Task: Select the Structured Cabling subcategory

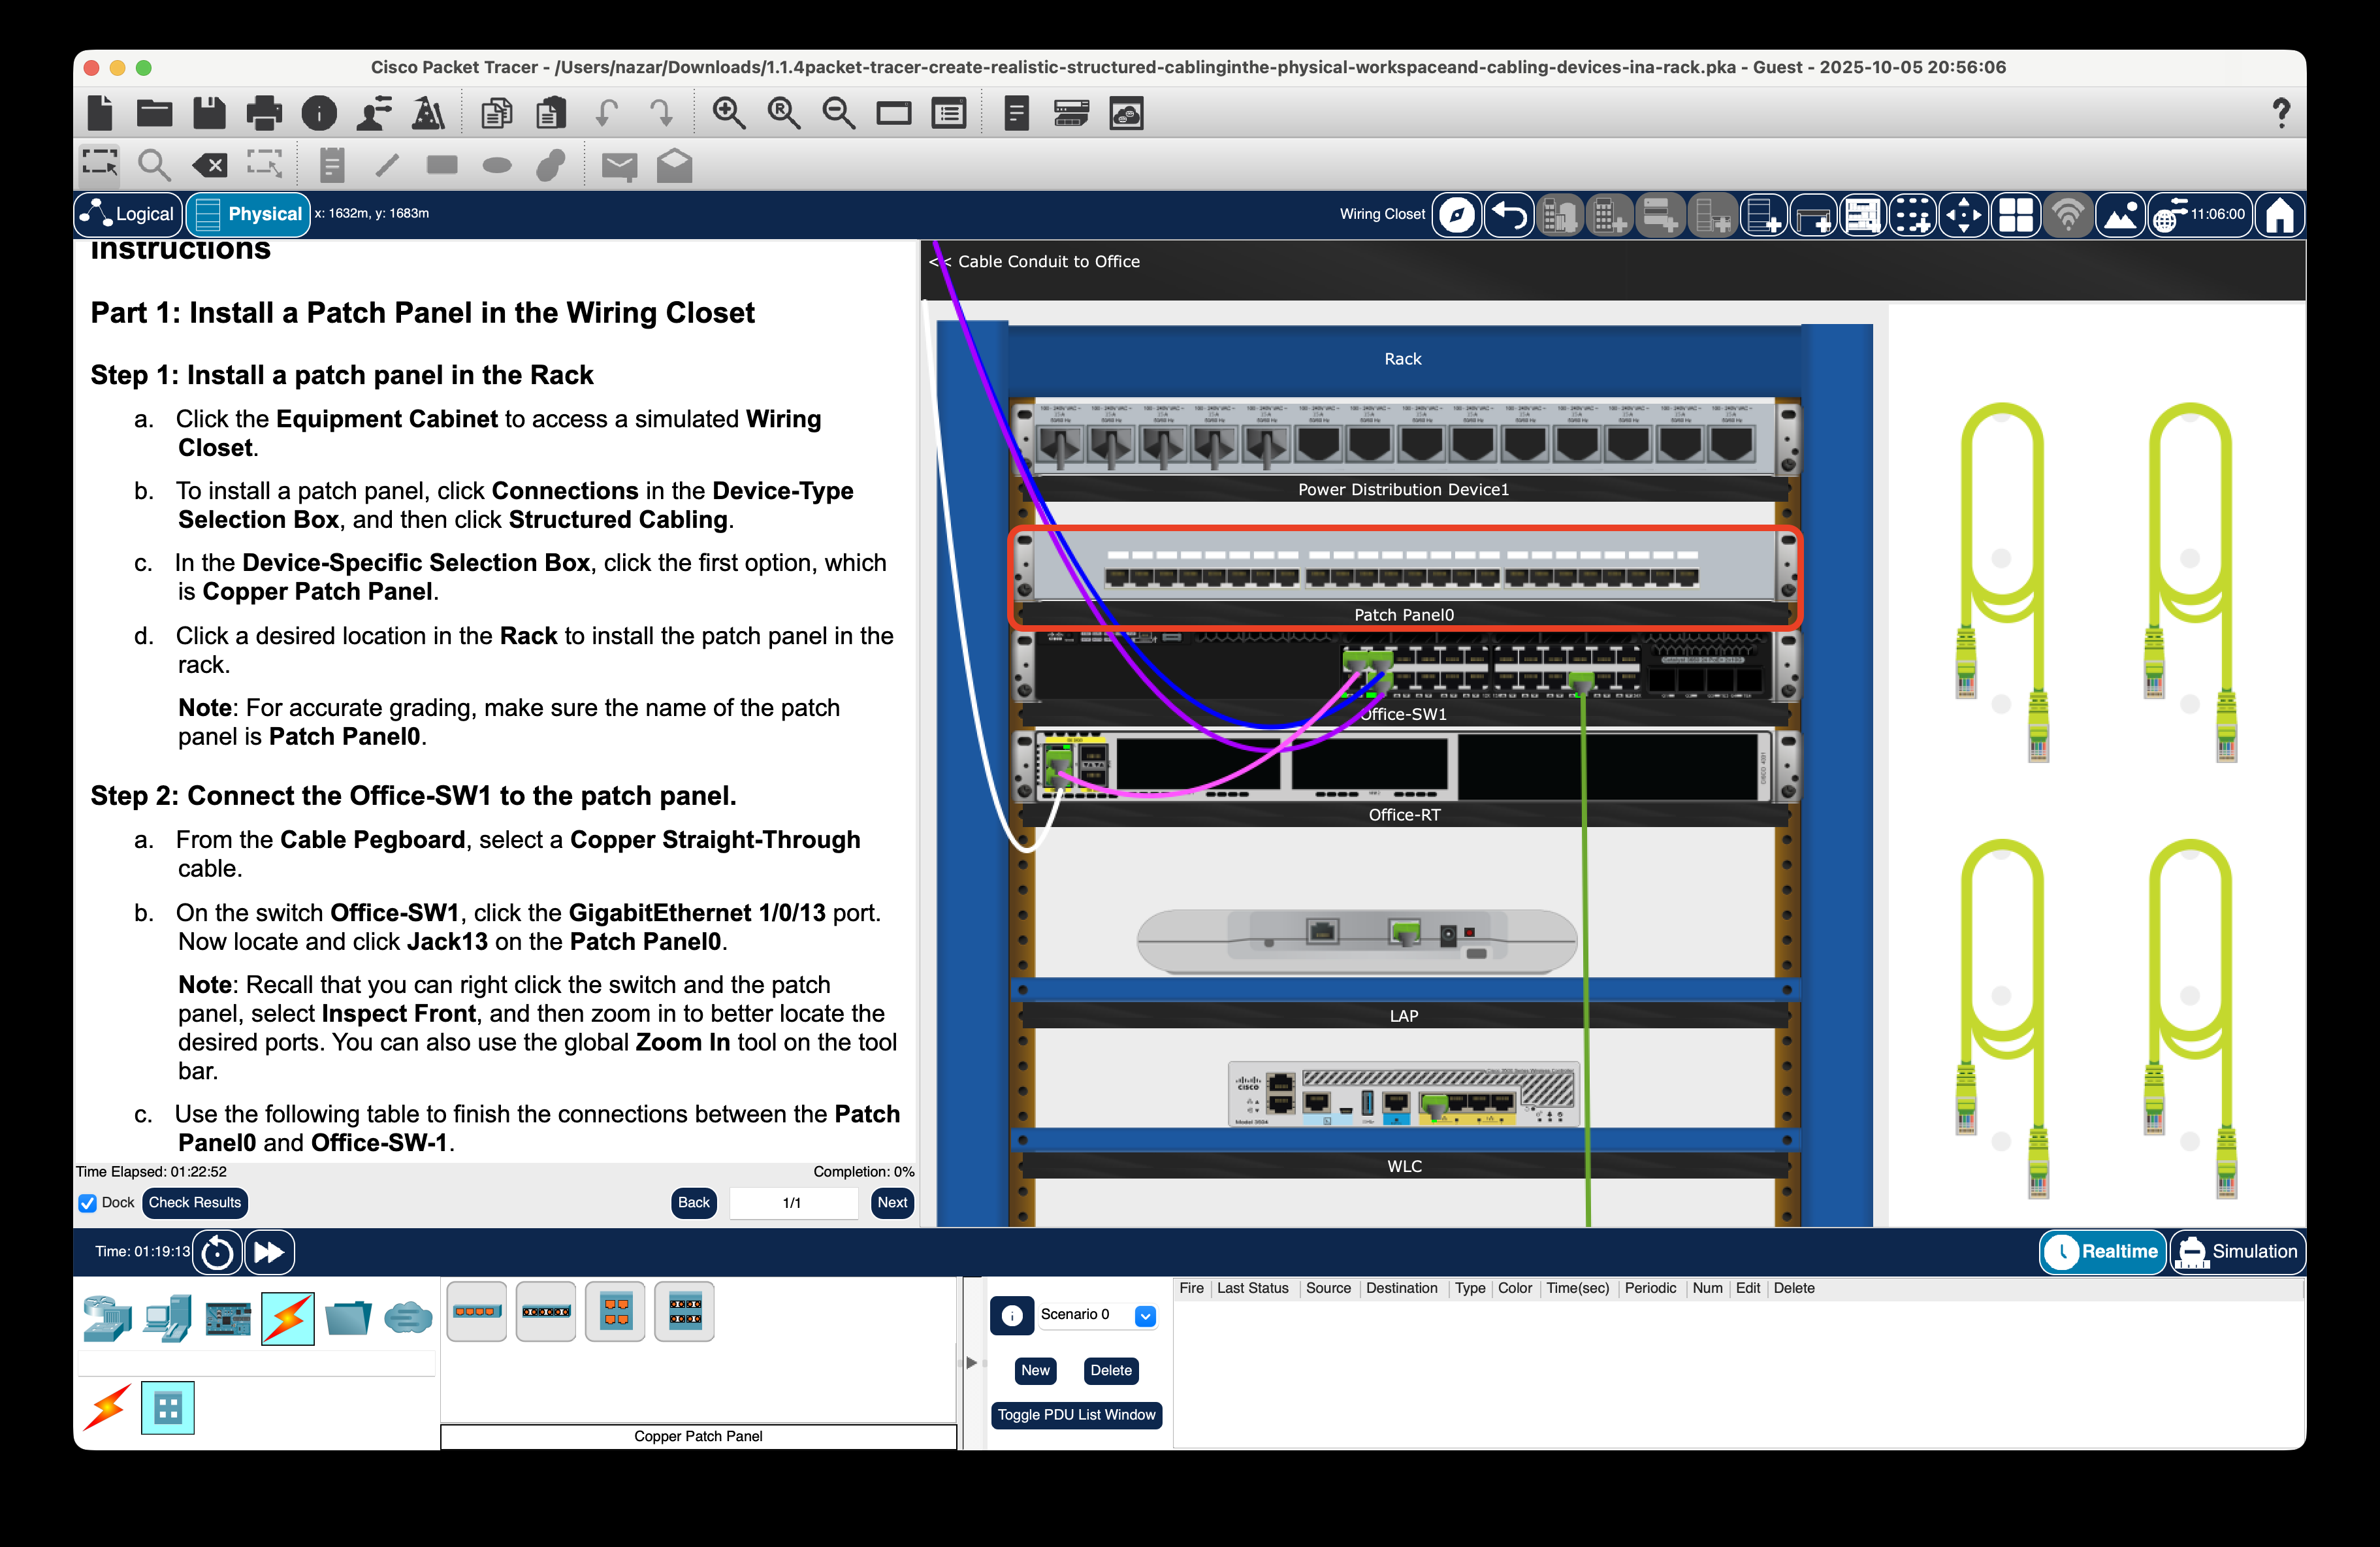Action: (x=167, y=1408)
